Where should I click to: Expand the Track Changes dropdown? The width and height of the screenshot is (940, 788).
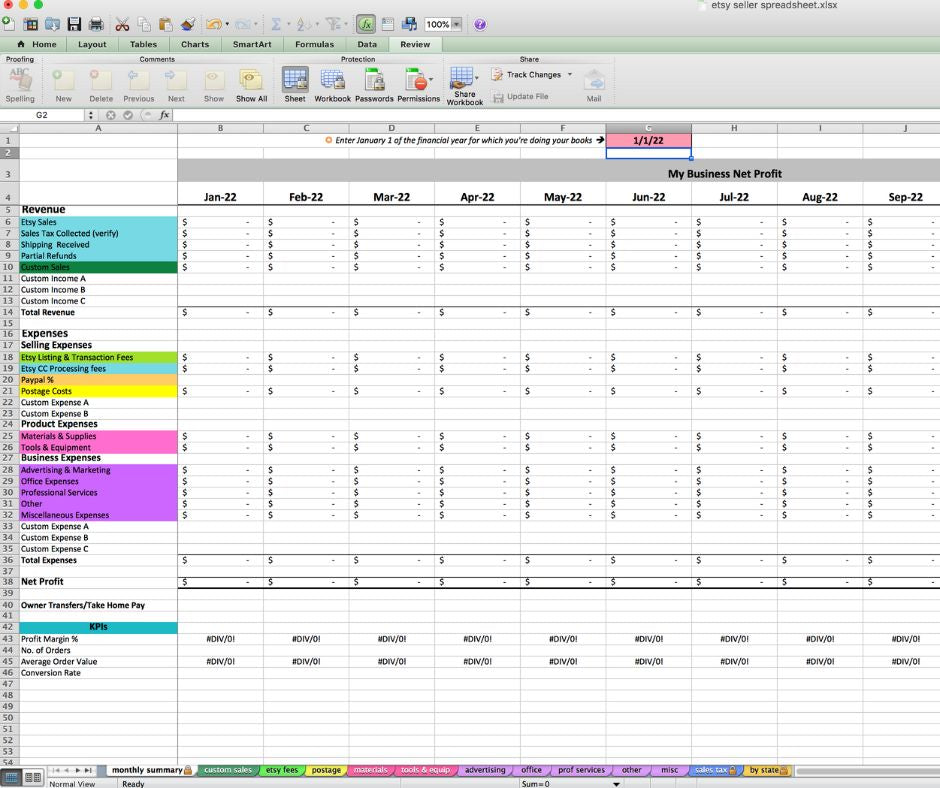click(570, 75)
